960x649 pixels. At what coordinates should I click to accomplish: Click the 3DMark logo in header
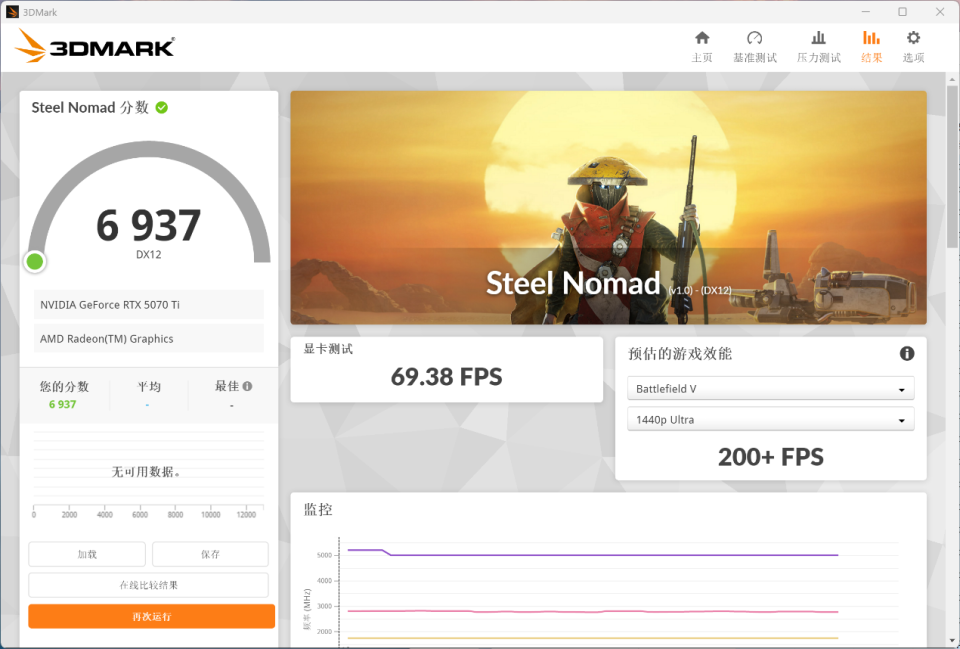tap(95, 46)
